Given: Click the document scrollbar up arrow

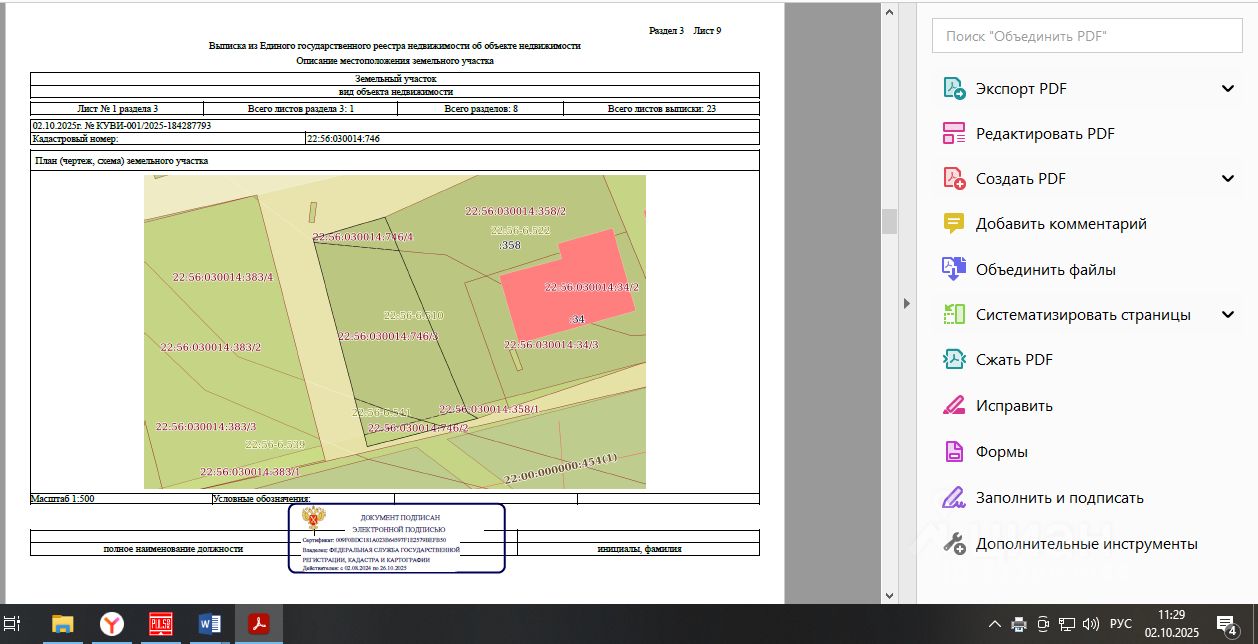Looking at the screenshot, I should (x=889, y=10).
